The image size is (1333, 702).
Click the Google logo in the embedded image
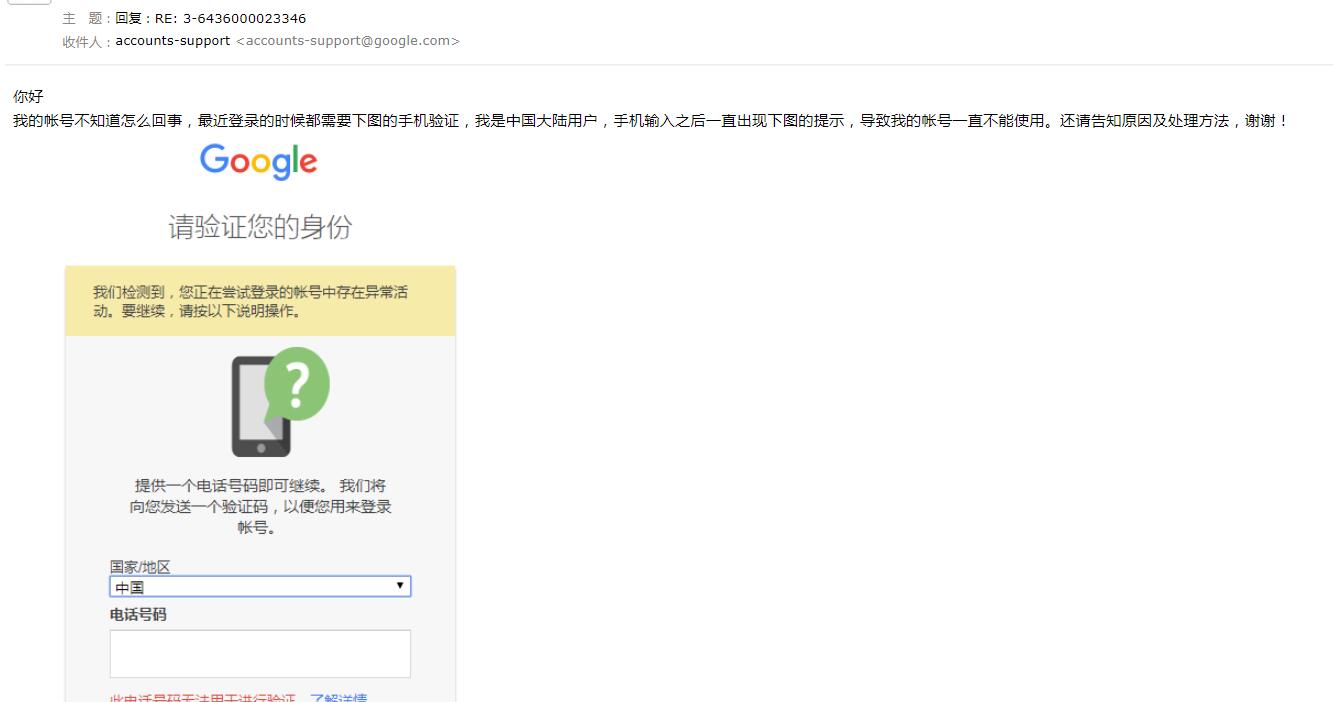point(259,162)
